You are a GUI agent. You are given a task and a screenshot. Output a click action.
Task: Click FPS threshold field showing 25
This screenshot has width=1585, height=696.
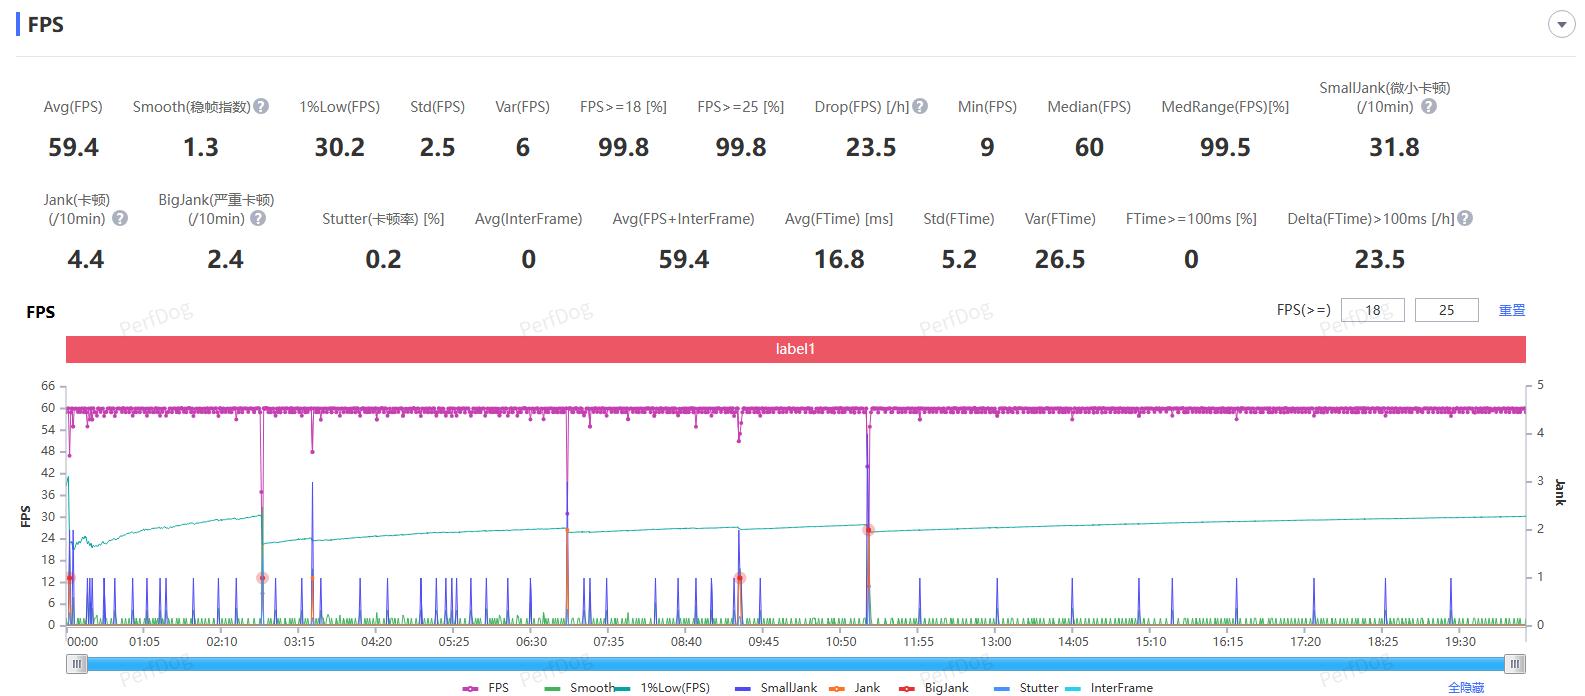[x=1446, y=310]
